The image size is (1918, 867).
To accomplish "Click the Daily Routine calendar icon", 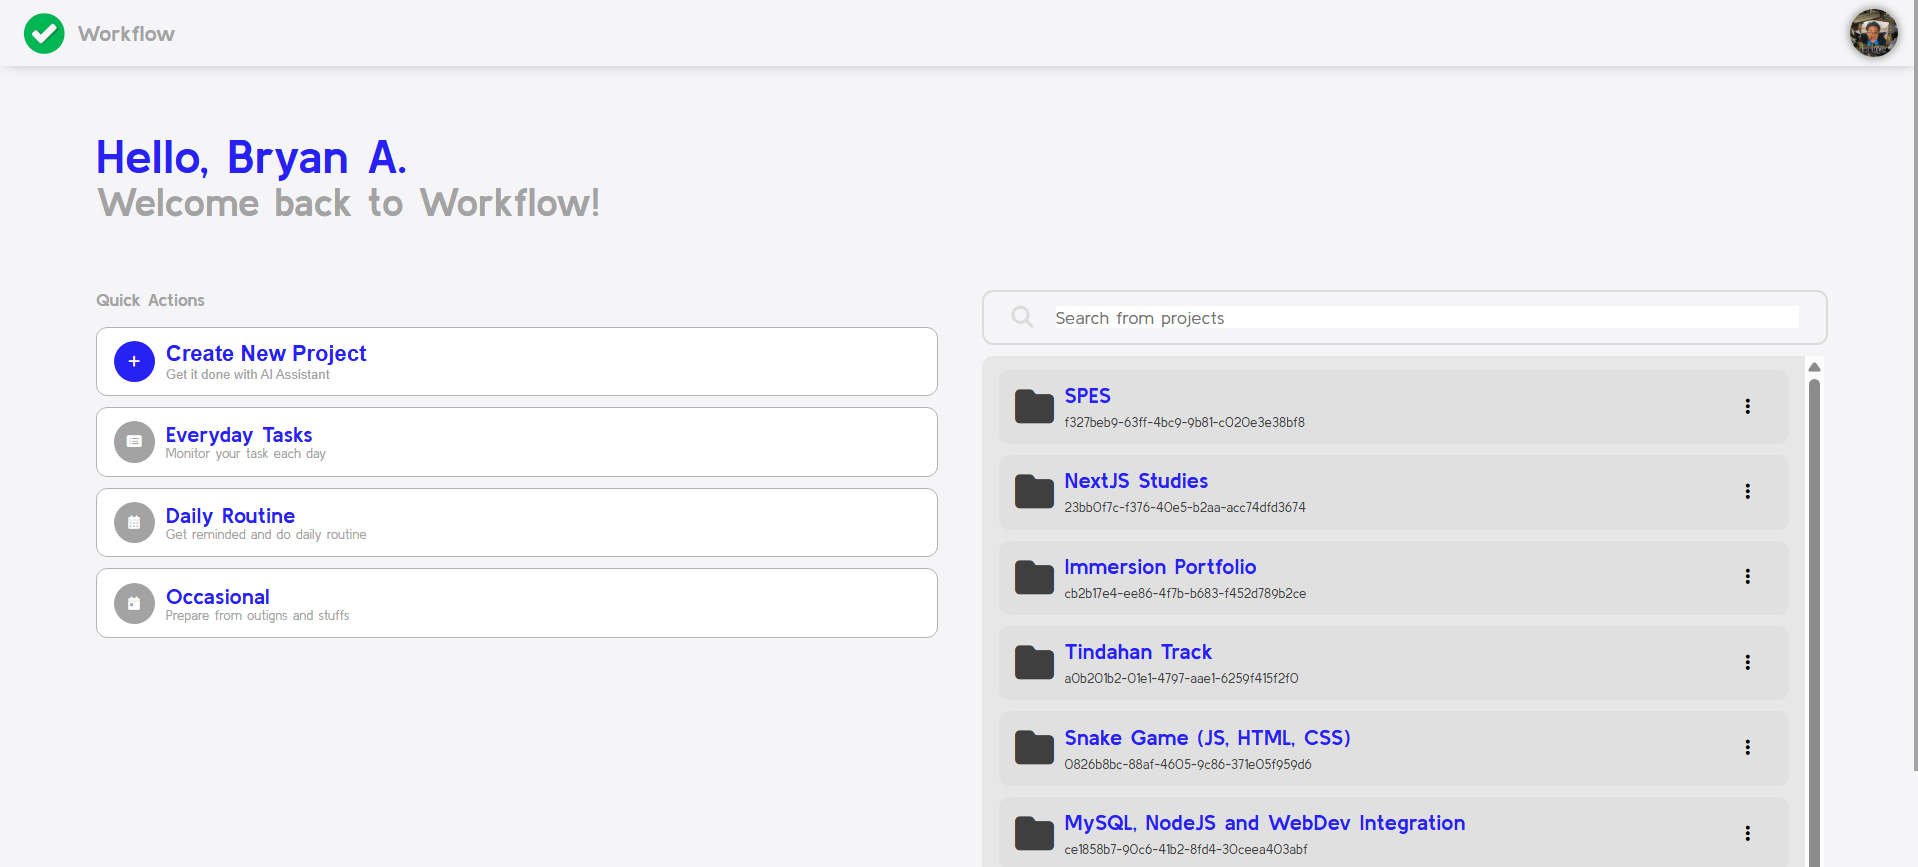I will (134, 523).
